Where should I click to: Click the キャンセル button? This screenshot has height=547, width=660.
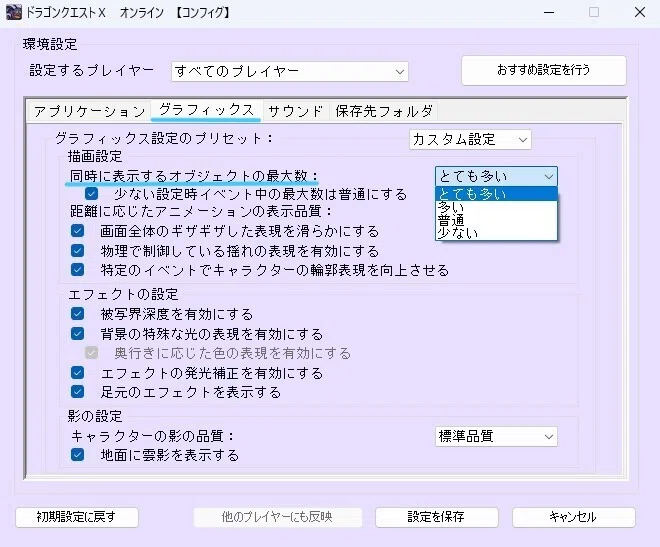pos(573,517)
